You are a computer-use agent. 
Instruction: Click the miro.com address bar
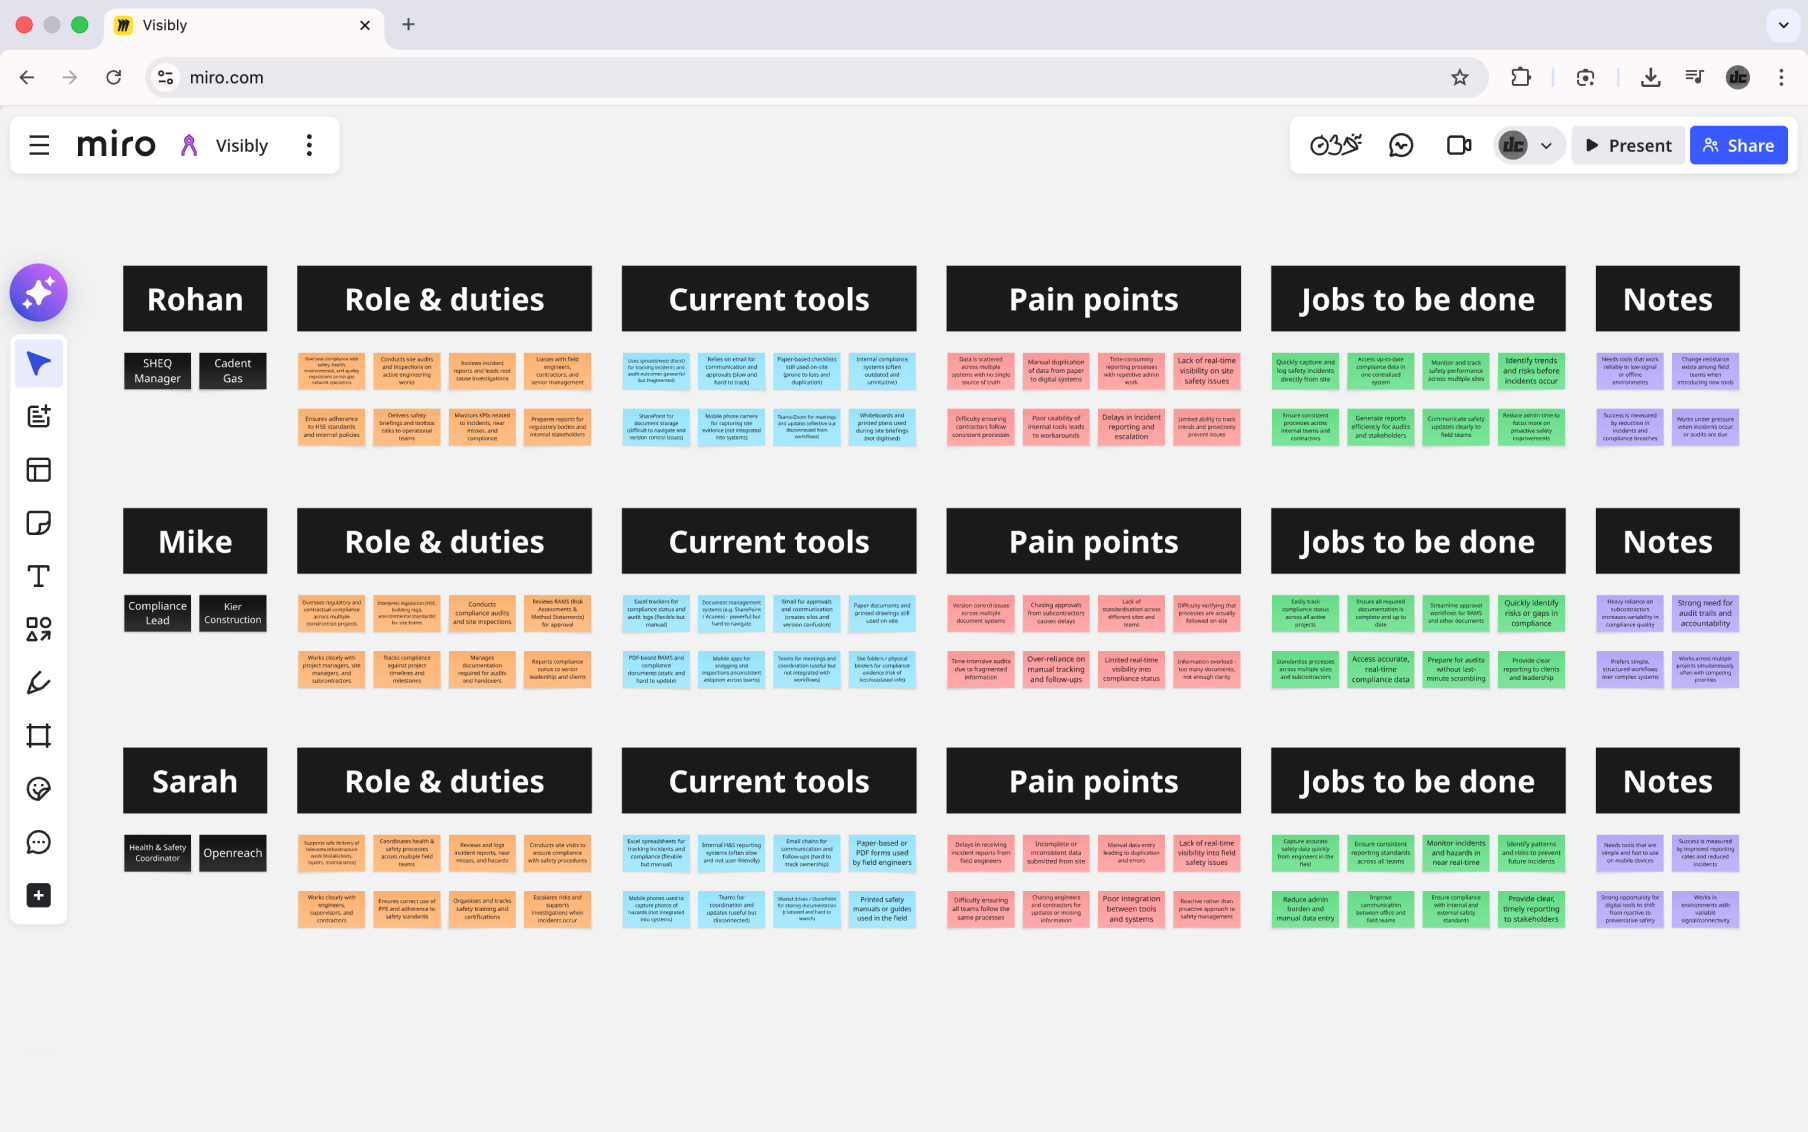coord(800,78)
